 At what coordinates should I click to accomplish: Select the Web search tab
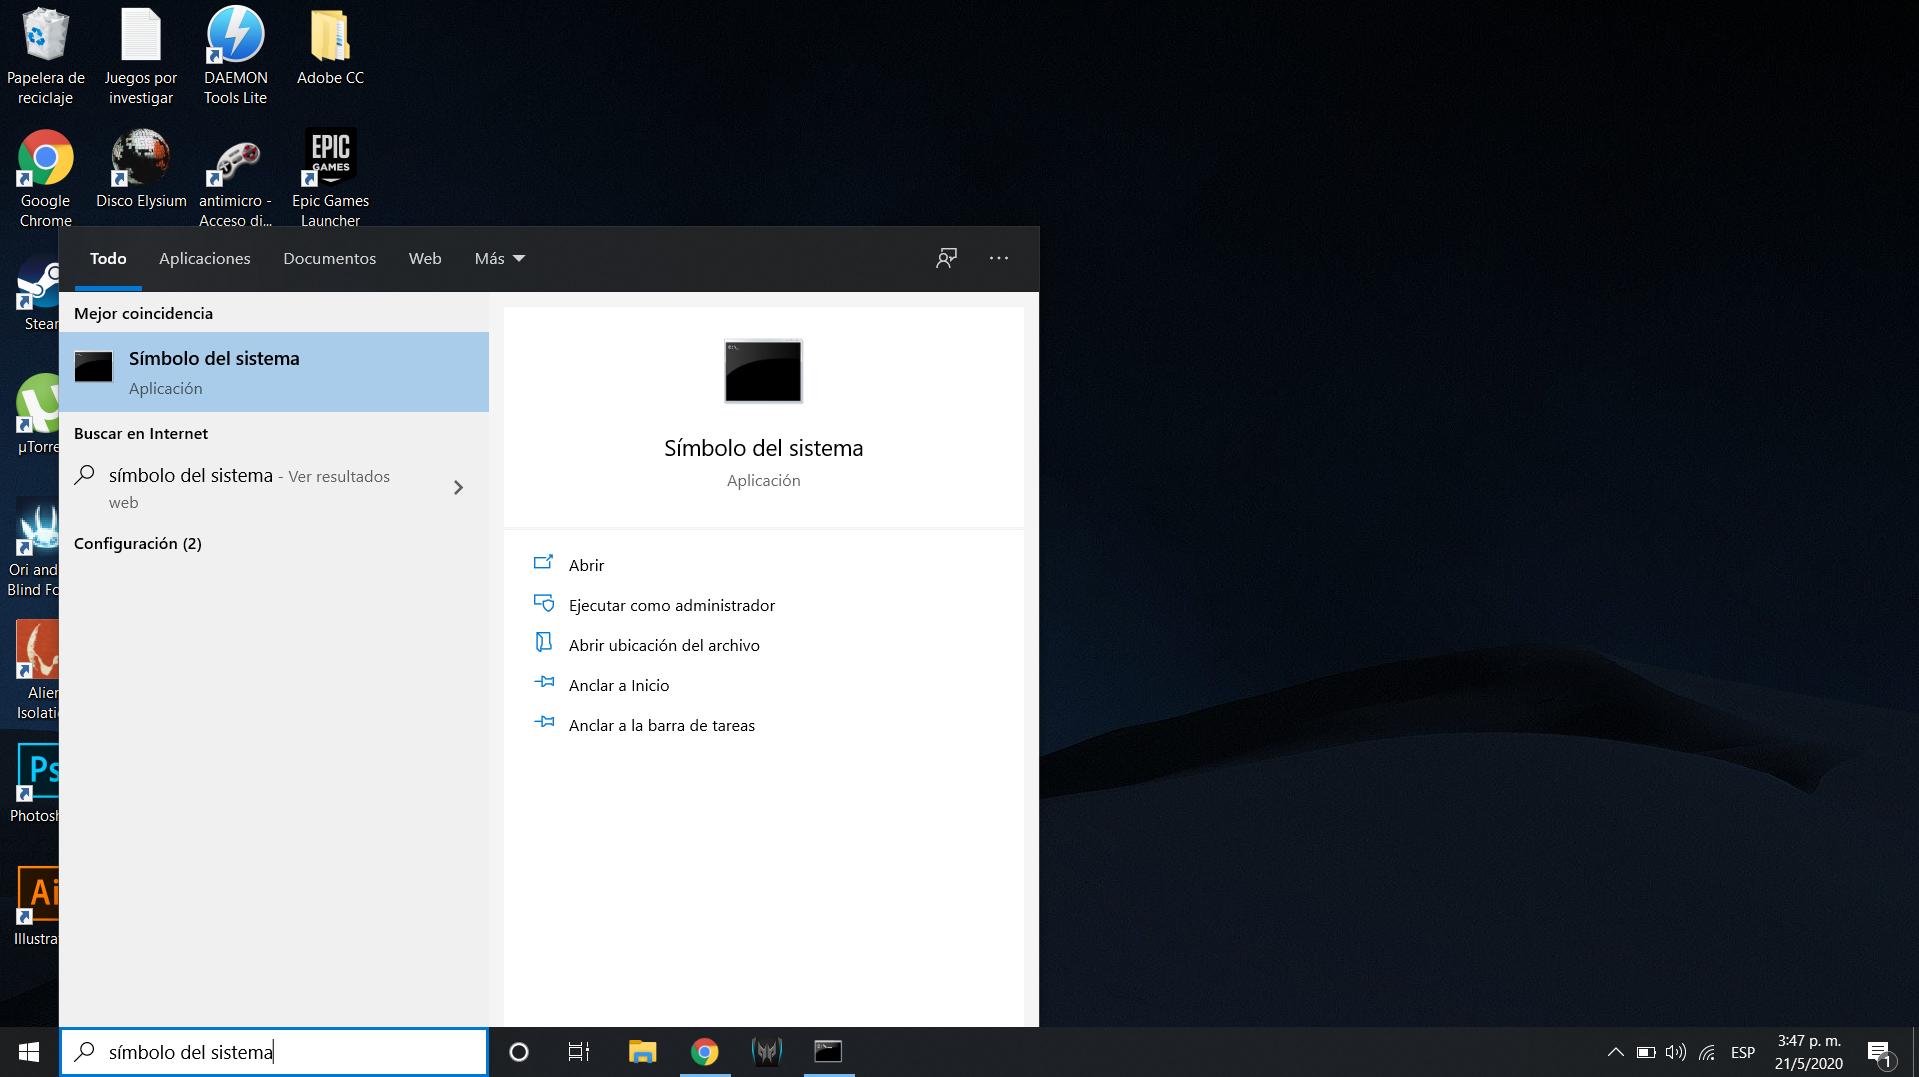[x=425, y=258]
